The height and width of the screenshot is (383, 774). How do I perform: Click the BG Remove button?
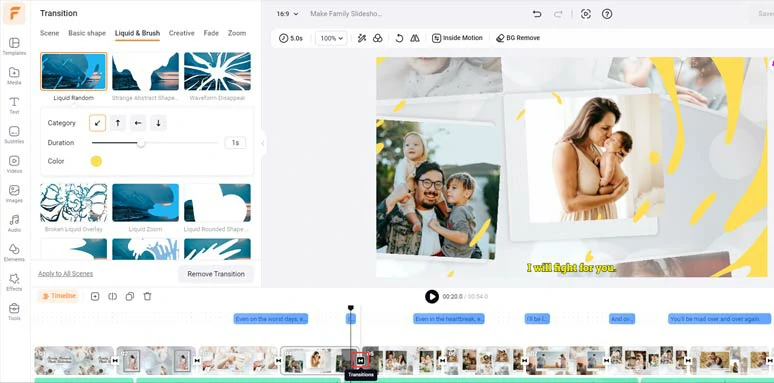518,38
